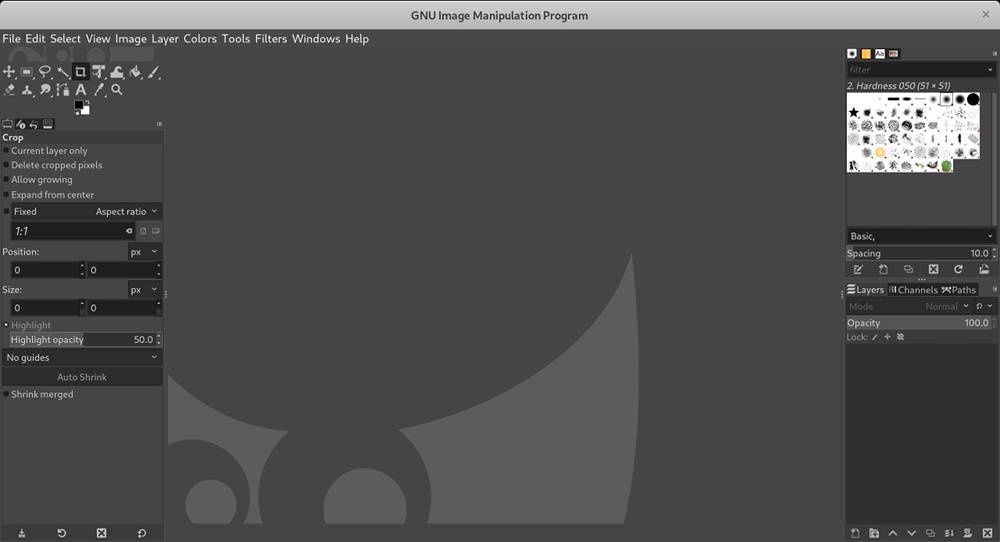Select the Paintbrush tool
The width and height of the screenshot is (1000, 542).
point(153,72)
